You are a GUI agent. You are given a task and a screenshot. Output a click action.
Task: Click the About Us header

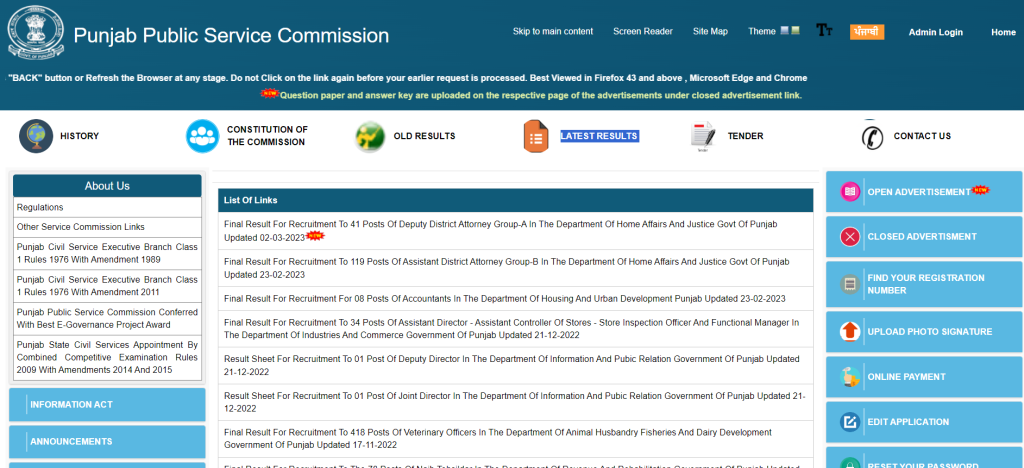click(x=107, y=186)
